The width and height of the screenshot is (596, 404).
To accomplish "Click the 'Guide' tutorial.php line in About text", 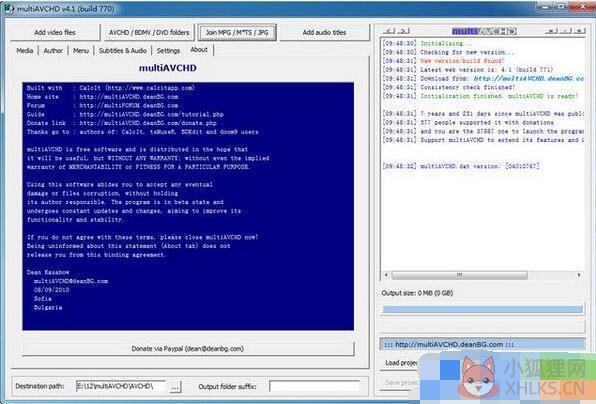I will coord(125,114).
